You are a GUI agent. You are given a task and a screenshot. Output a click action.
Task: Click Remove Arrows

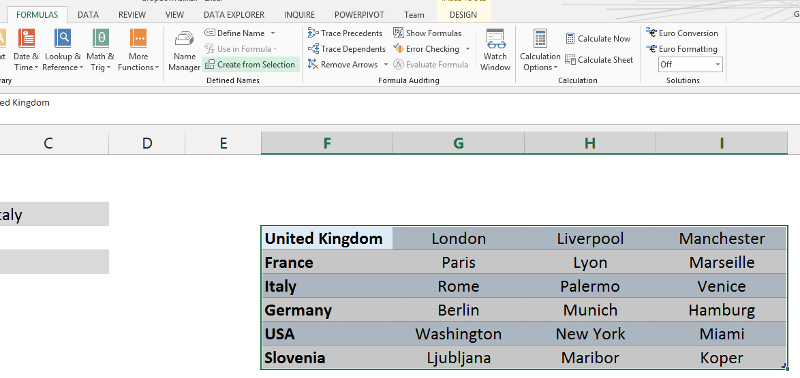[x=343, y=65]
